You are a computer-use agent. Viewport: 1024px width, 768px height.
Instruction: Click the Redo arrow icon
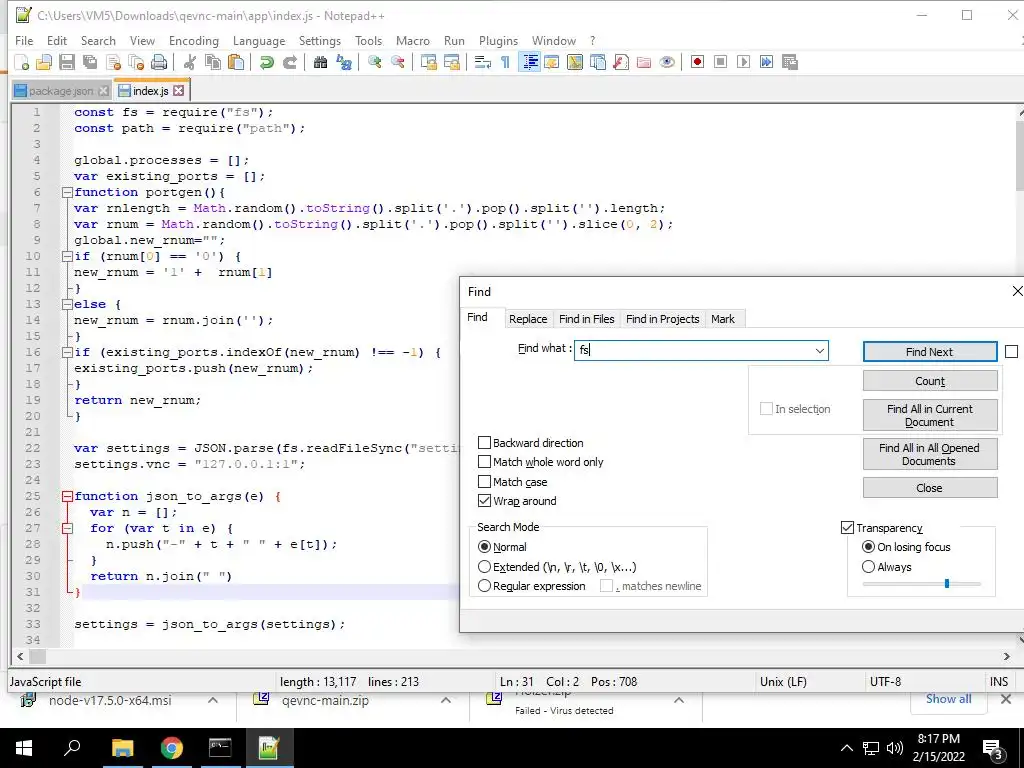[289, 62]
